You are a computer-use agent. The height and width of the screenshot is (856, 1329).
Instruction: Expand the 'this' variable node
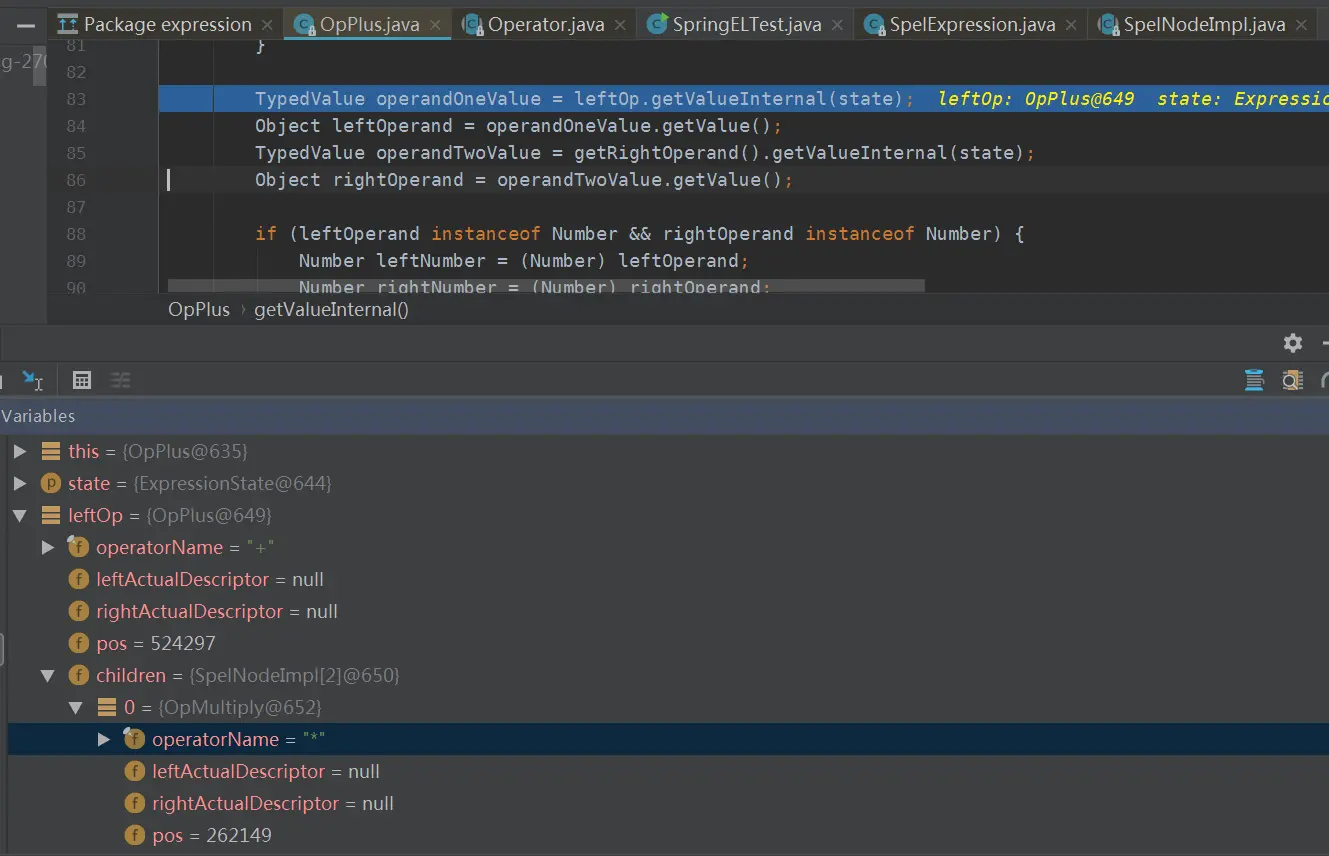[x=19, y=451]
